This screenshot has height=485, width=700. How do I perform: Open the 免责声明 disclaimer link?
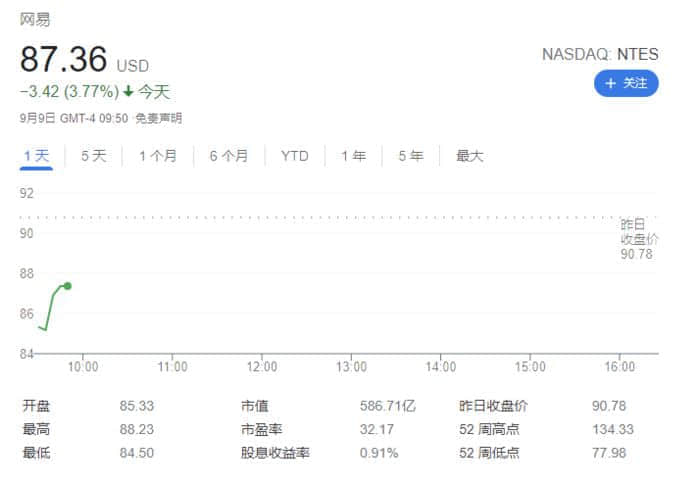coord(158,118)
